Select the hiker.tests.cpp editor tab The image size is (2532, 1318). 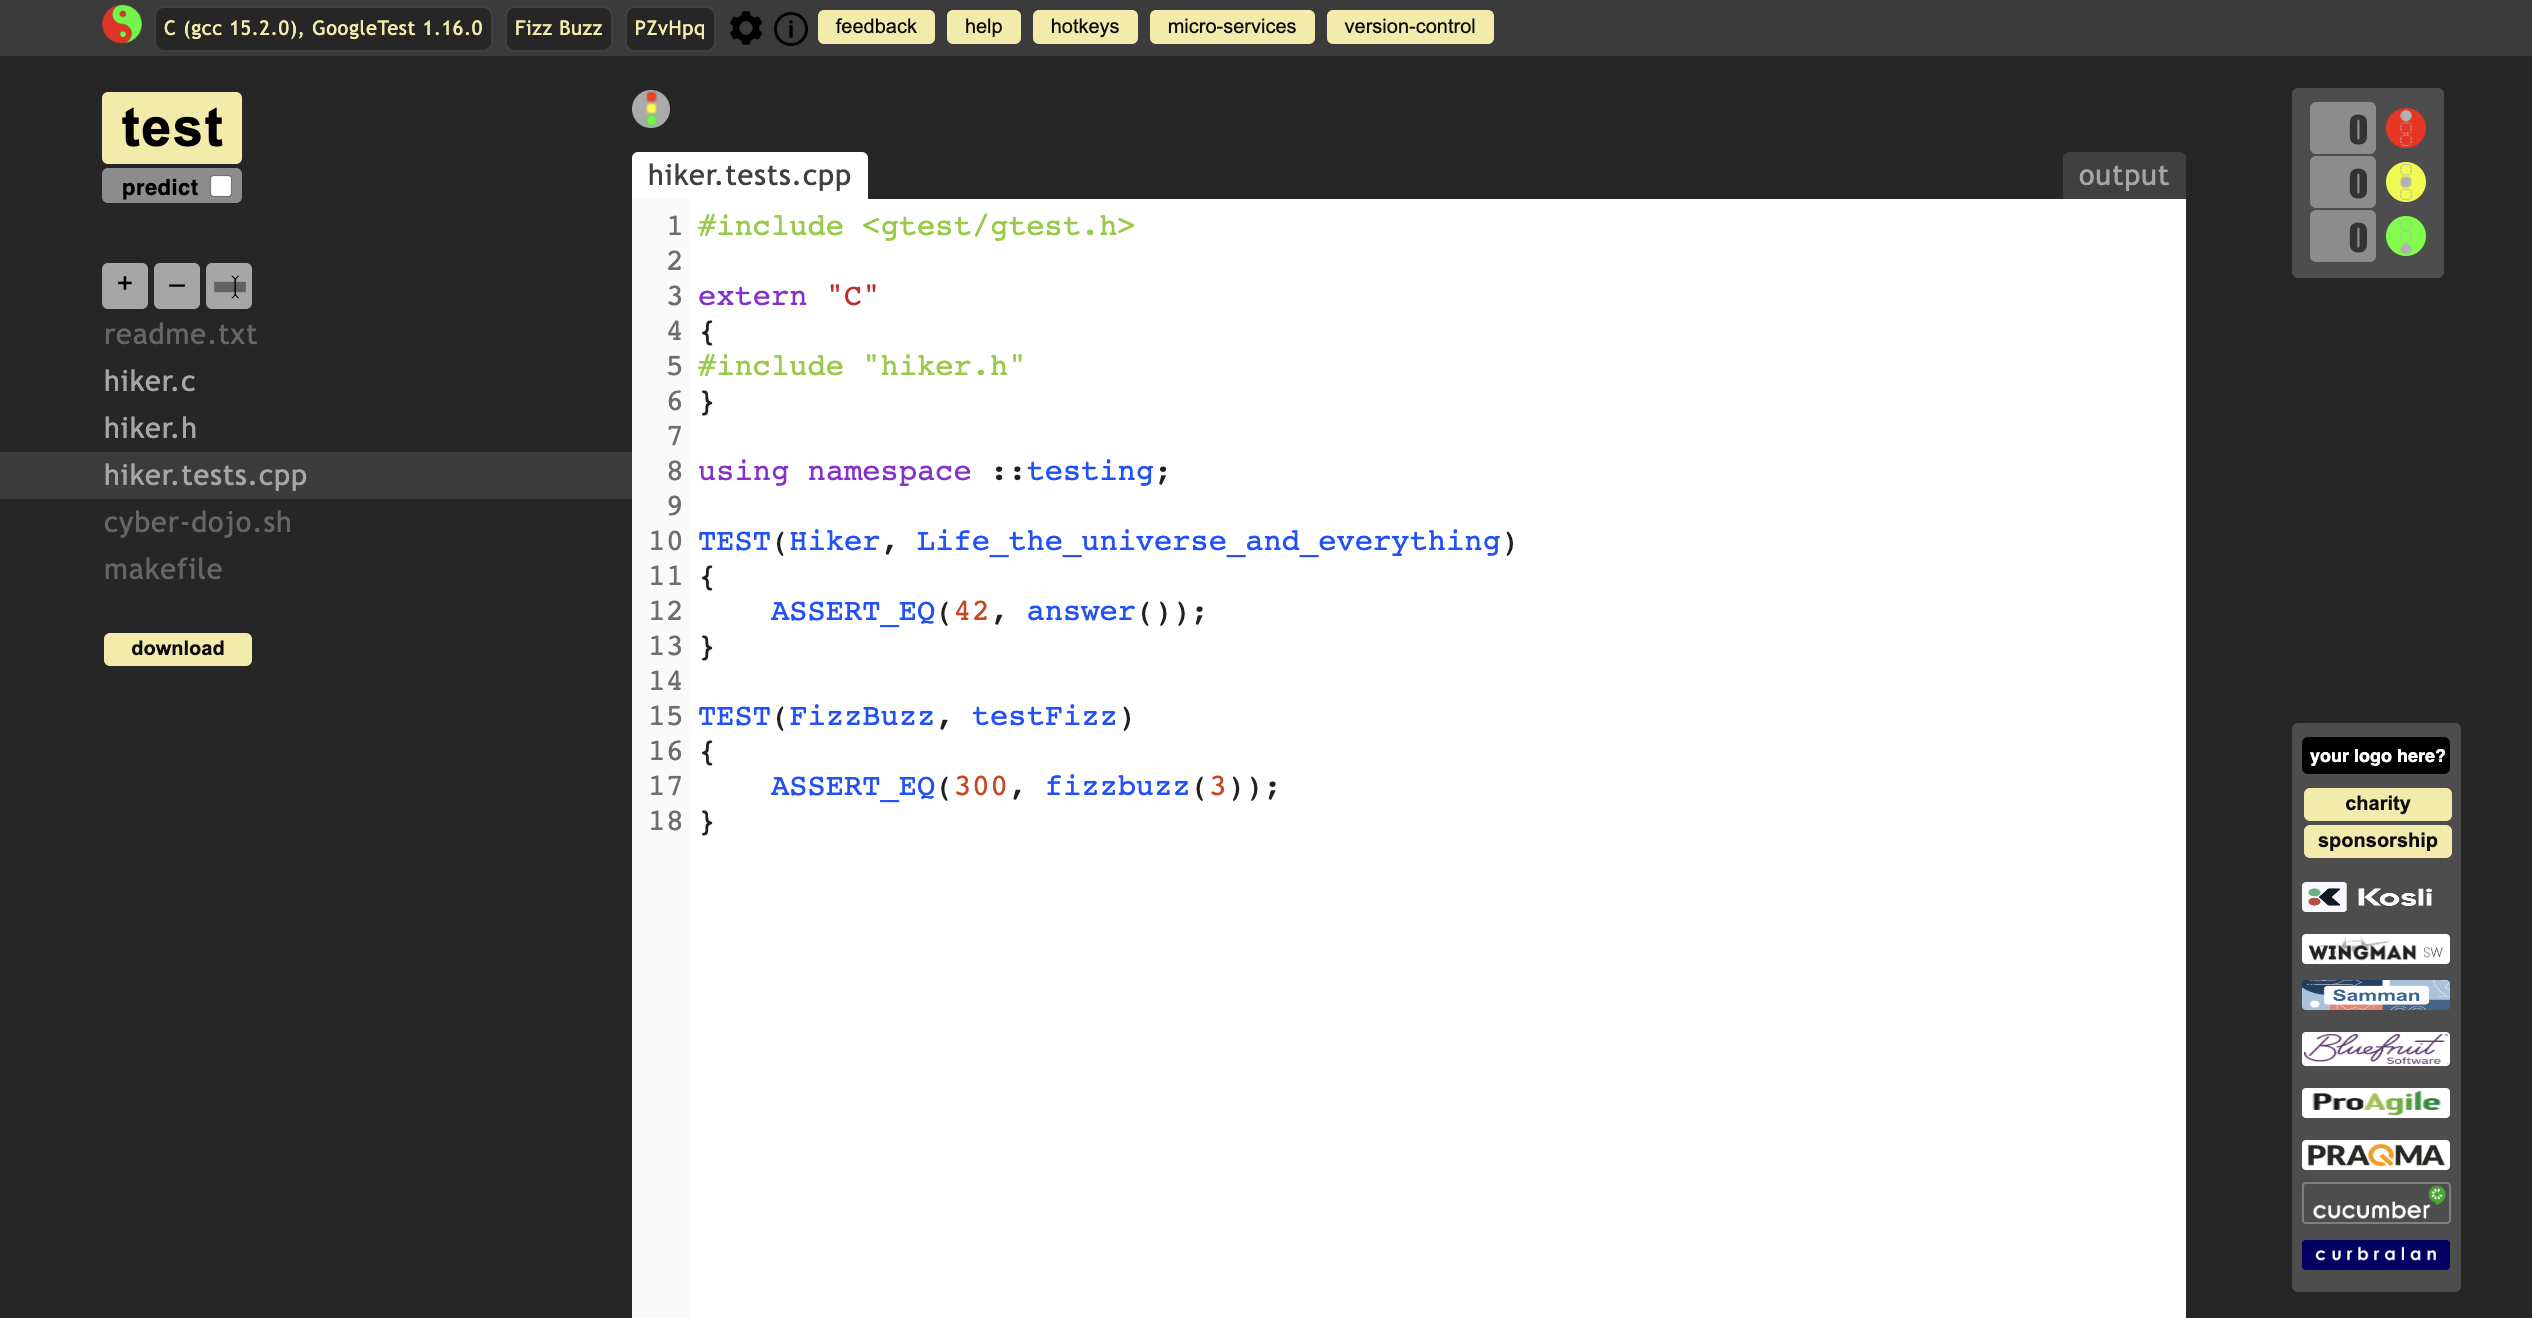pos(749,176)
